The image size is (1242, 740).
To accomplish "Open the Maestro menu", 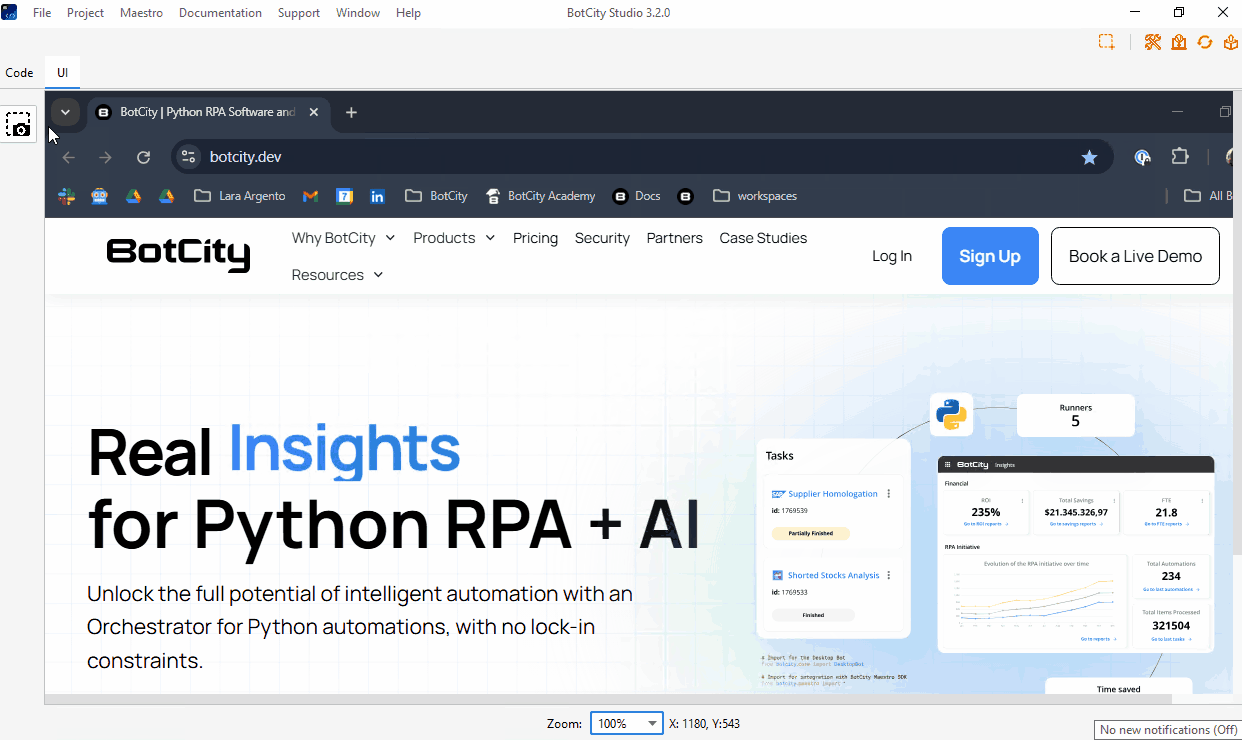I will (141, 13).
